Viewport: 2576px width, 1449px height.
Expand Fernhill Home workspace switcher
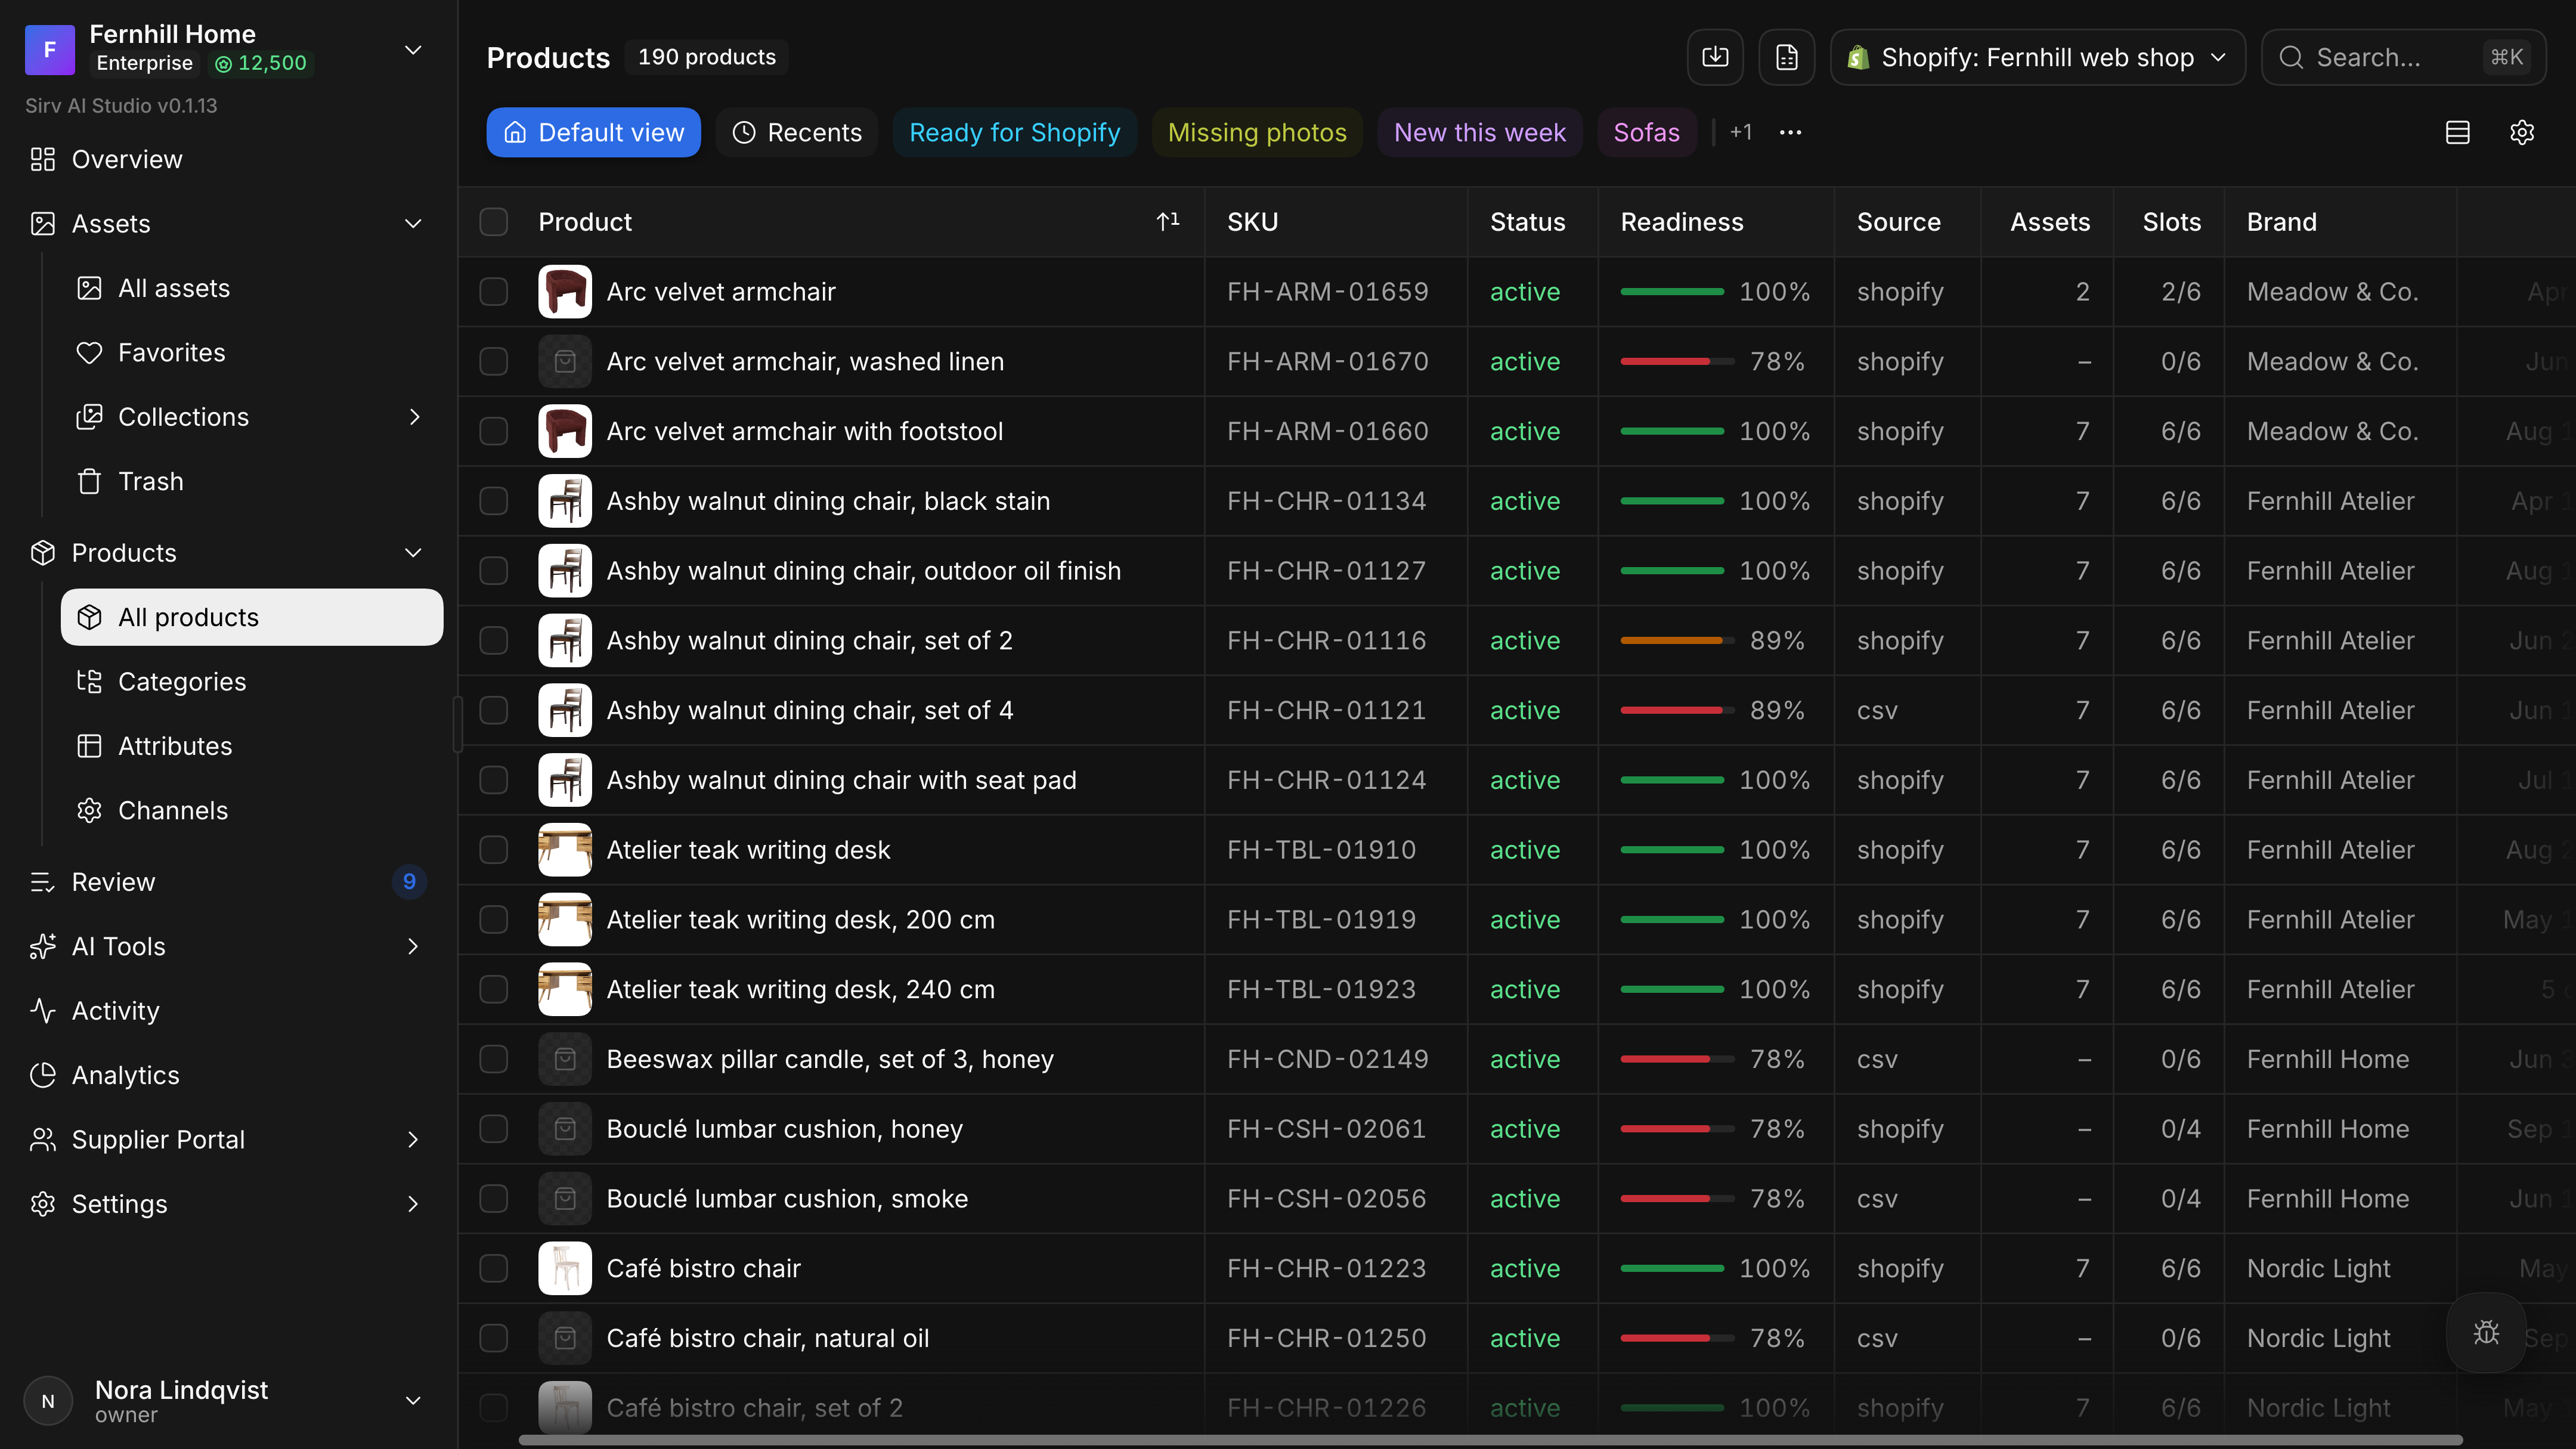click(x=412, y=49)
